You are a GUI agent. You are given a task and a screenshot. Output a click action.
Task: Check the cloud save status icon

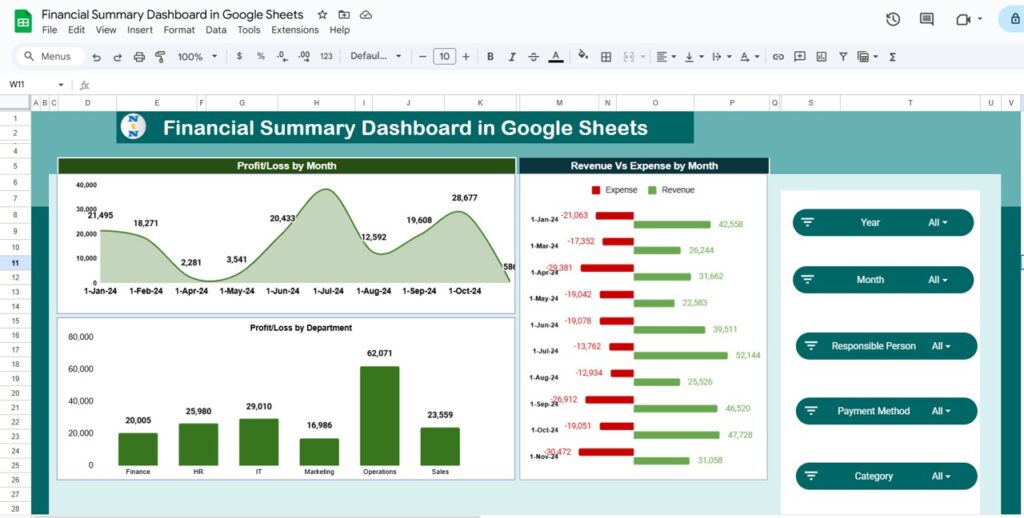pyautogui.click(x=366, y=14)
